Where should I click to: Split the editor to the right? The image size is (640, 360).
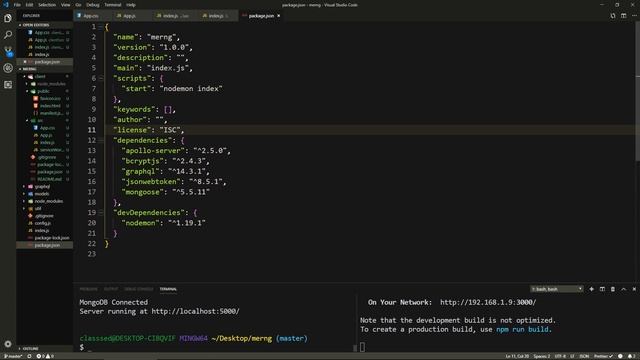pyautogui.click(x=623, y=16)
